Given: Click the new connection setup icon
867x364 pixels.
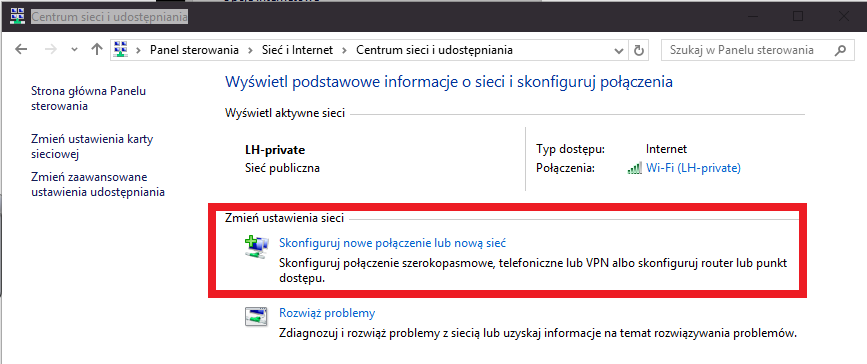Looking at the screenshot, I should coord(257,247).
